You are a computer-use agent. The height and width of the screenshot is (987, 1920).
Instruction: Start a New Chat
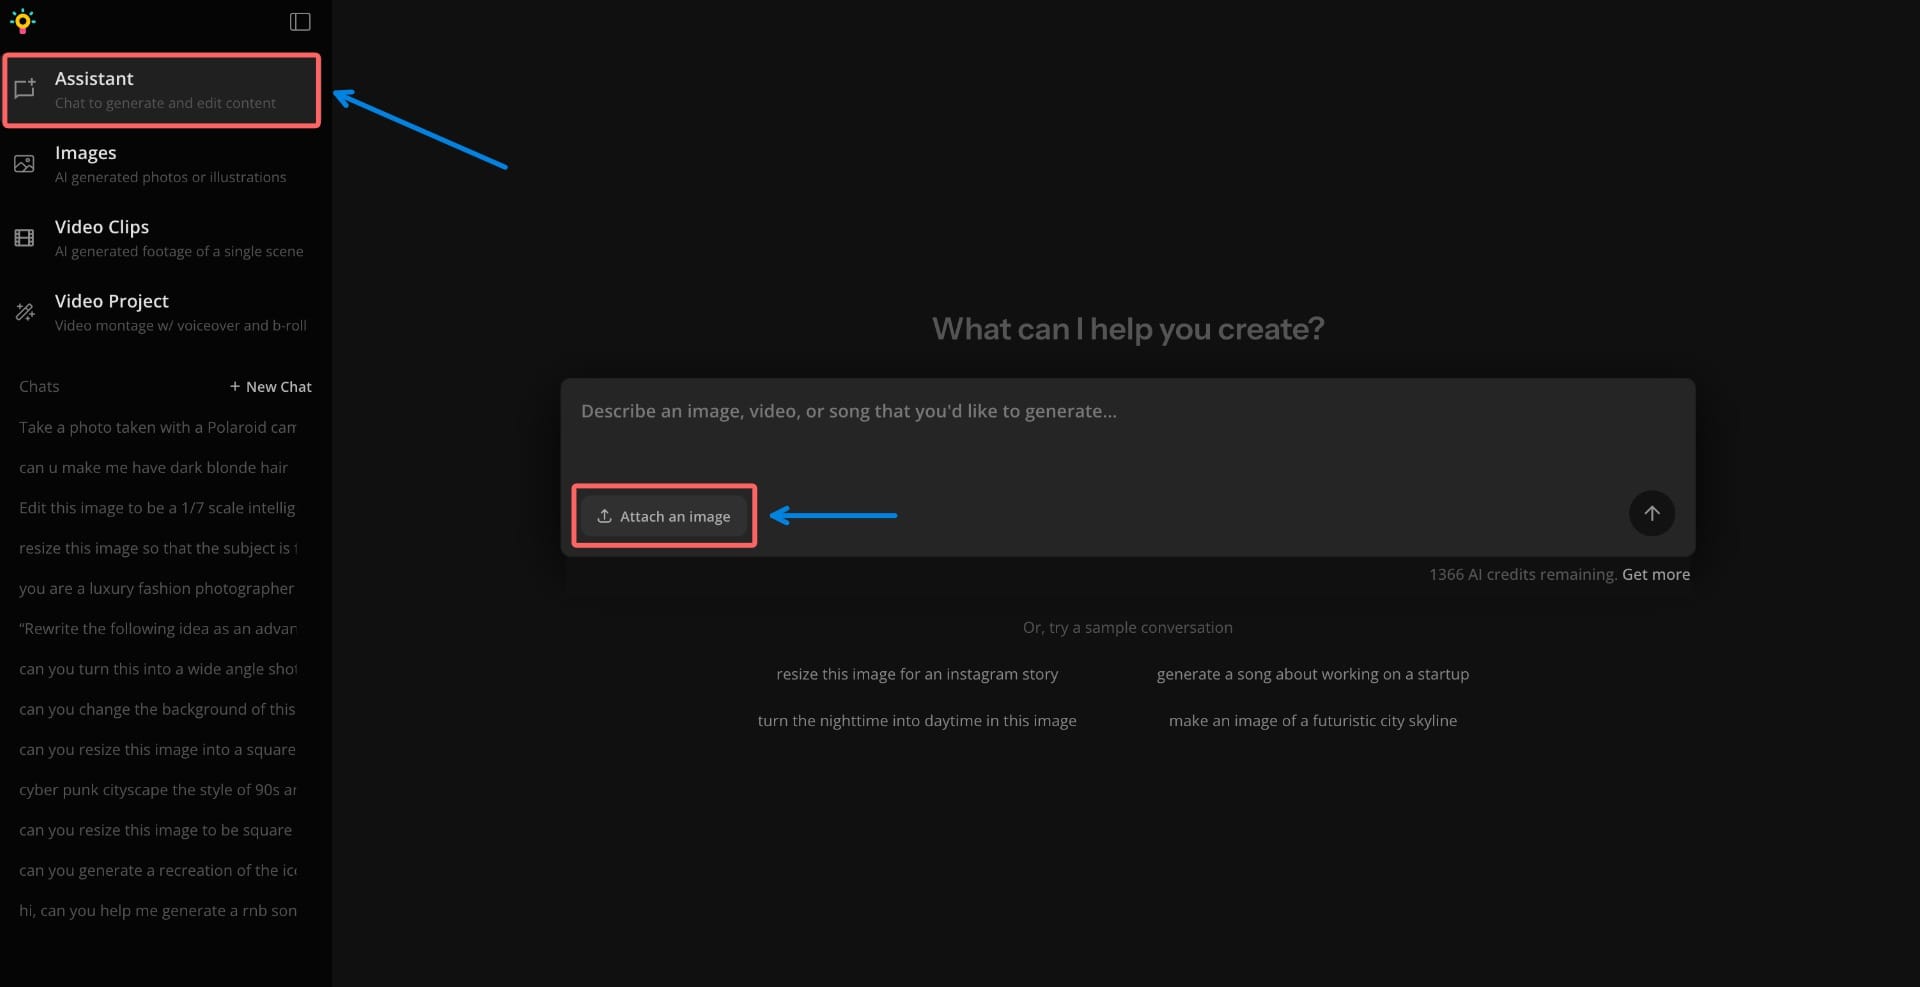[x=271, y=386]
